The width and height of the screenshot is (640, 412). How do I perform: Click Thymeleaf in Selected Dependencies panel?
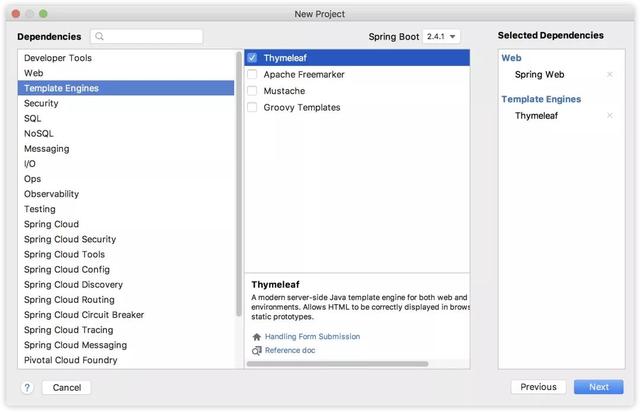(536, 116)
